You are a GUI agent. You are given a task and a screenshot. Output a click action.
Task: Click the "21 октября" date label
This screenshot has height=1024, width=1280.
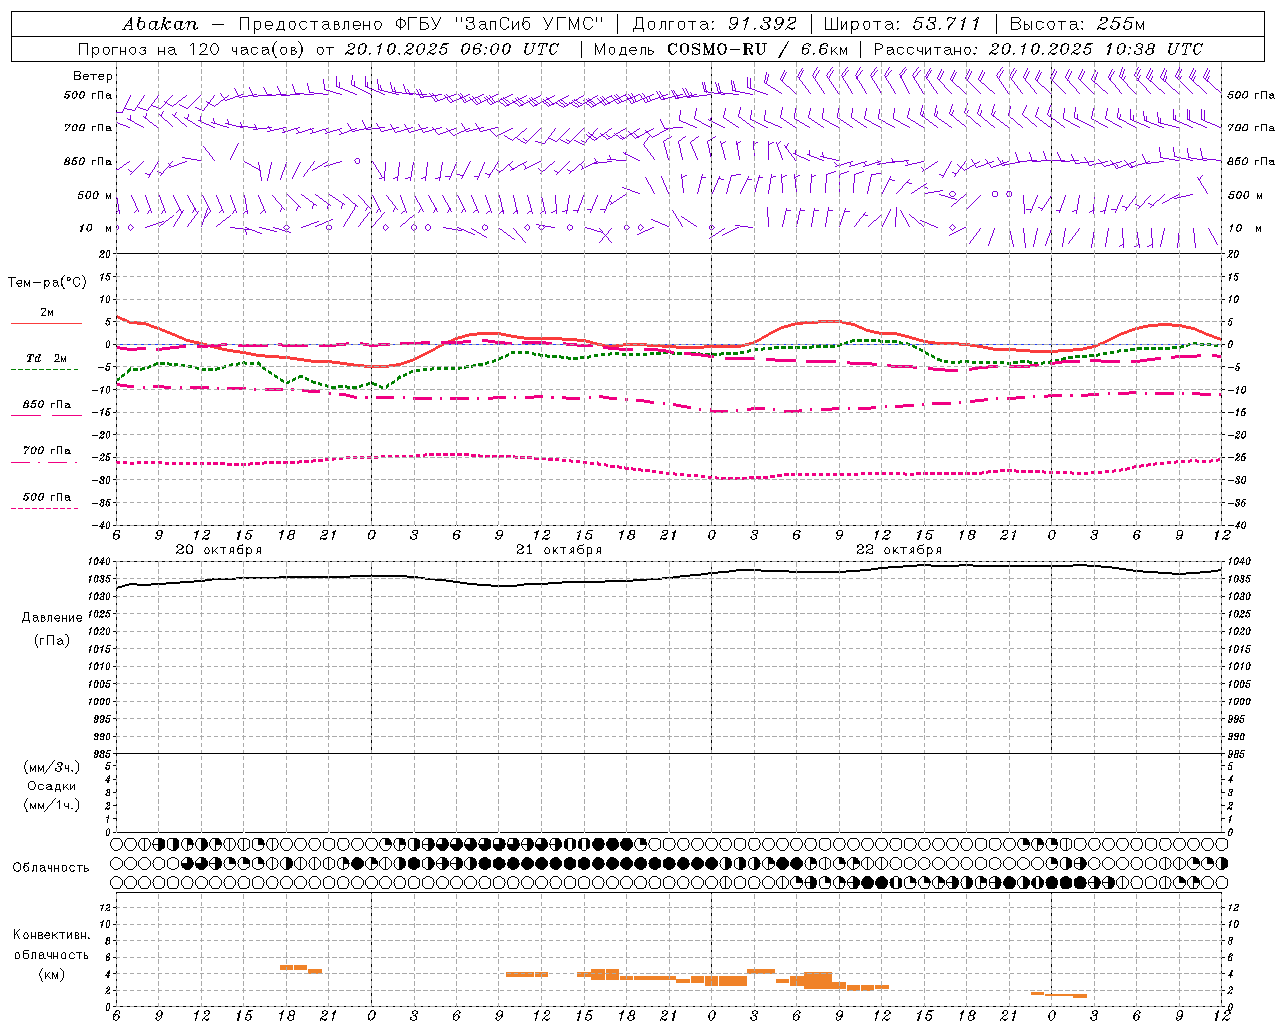point(559,550)
